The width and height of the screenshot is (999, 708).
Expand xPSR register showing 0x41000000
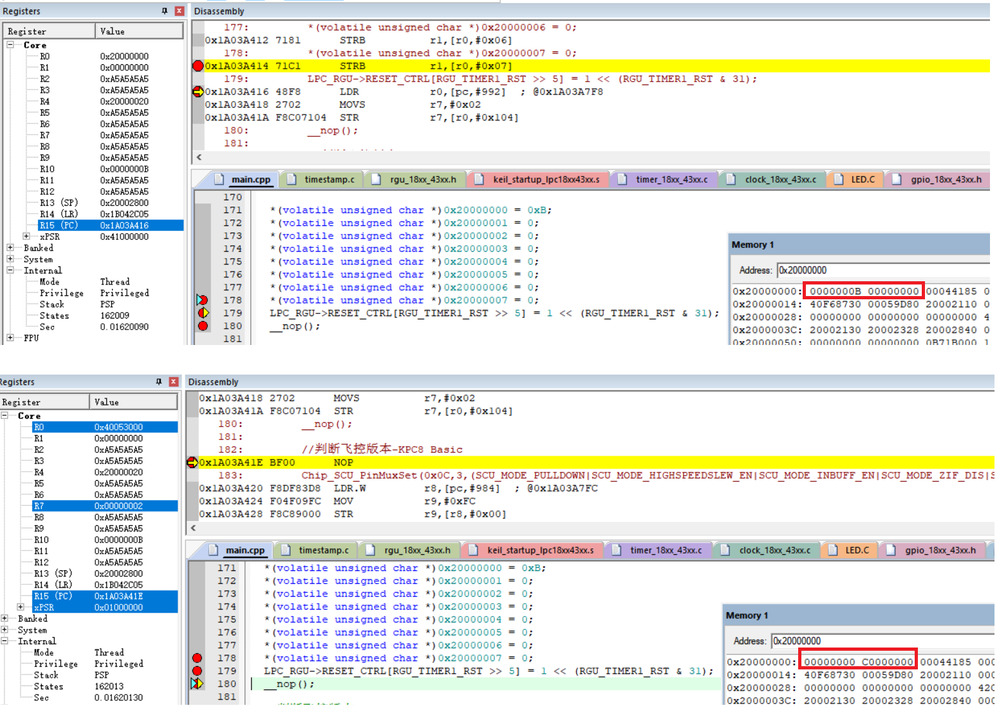tap(26, 236)
